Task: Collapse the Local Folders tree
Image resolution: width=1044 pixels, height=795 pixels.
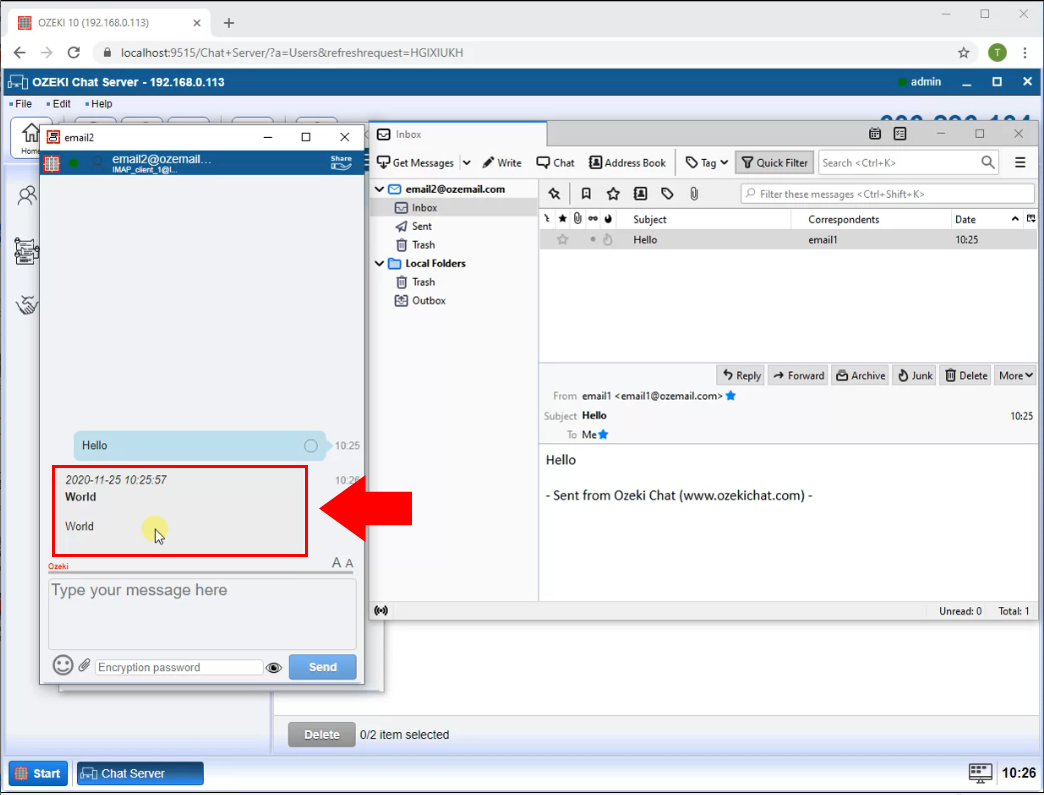Action: pos(380,264)
